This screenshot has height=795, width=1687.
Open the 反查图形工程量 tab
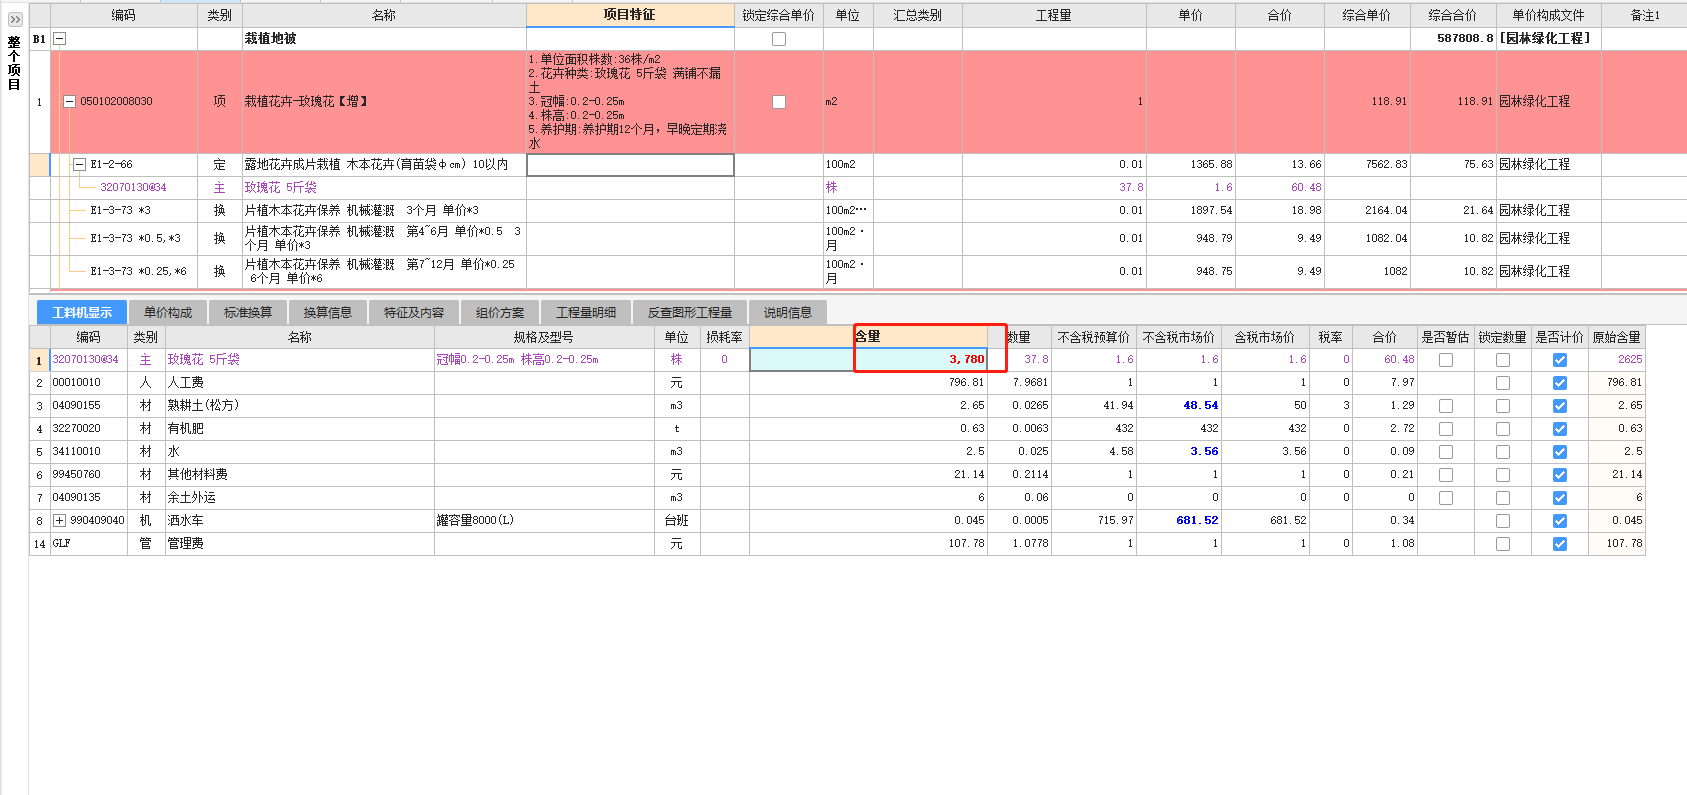coord(690,313)
